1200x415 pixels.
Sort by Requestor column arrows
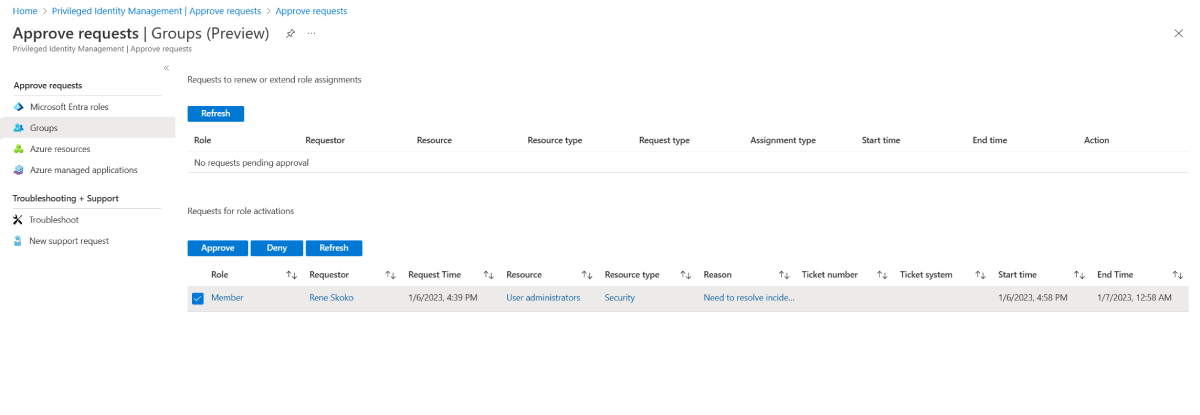click(x=391, y=275)
